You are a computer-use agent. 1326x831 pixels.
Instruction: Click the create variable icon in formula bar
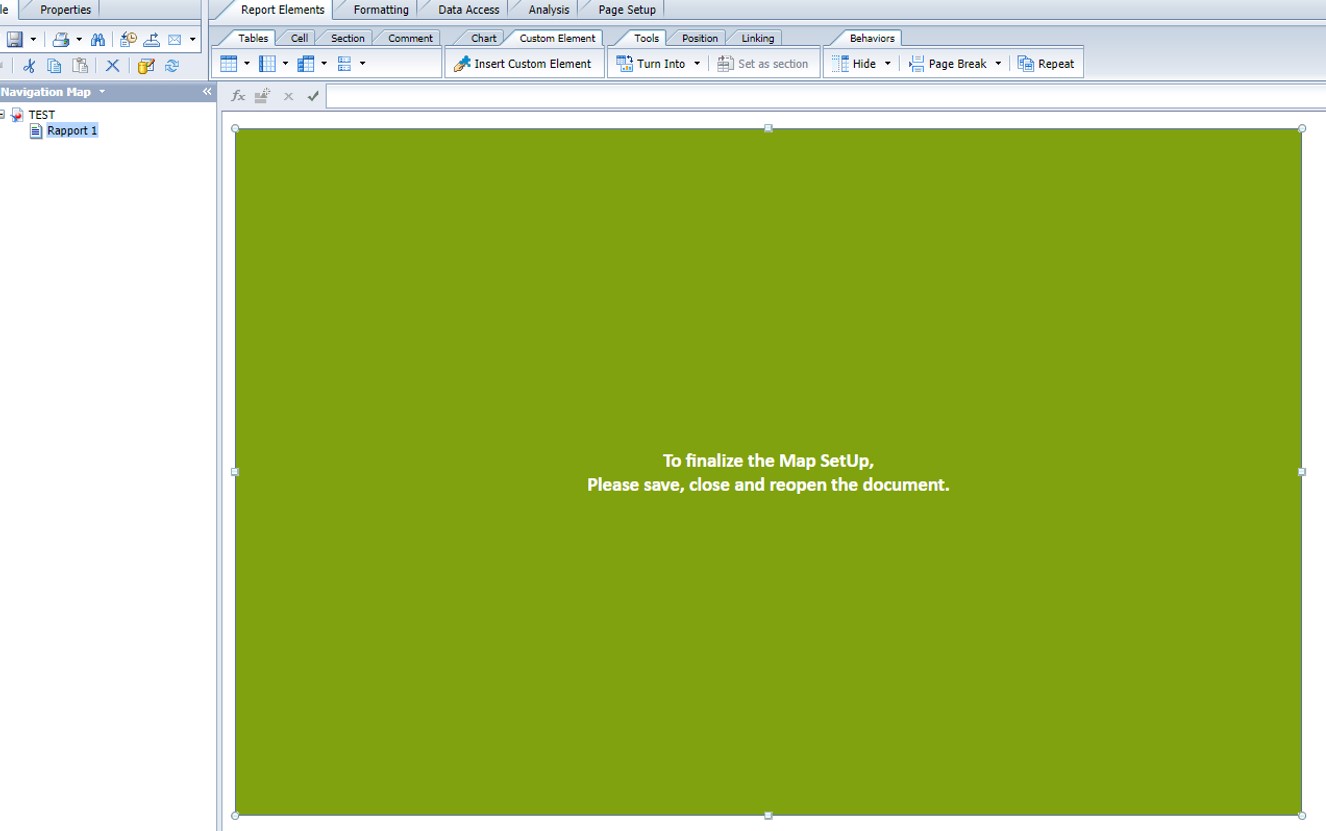pos(263,96)
